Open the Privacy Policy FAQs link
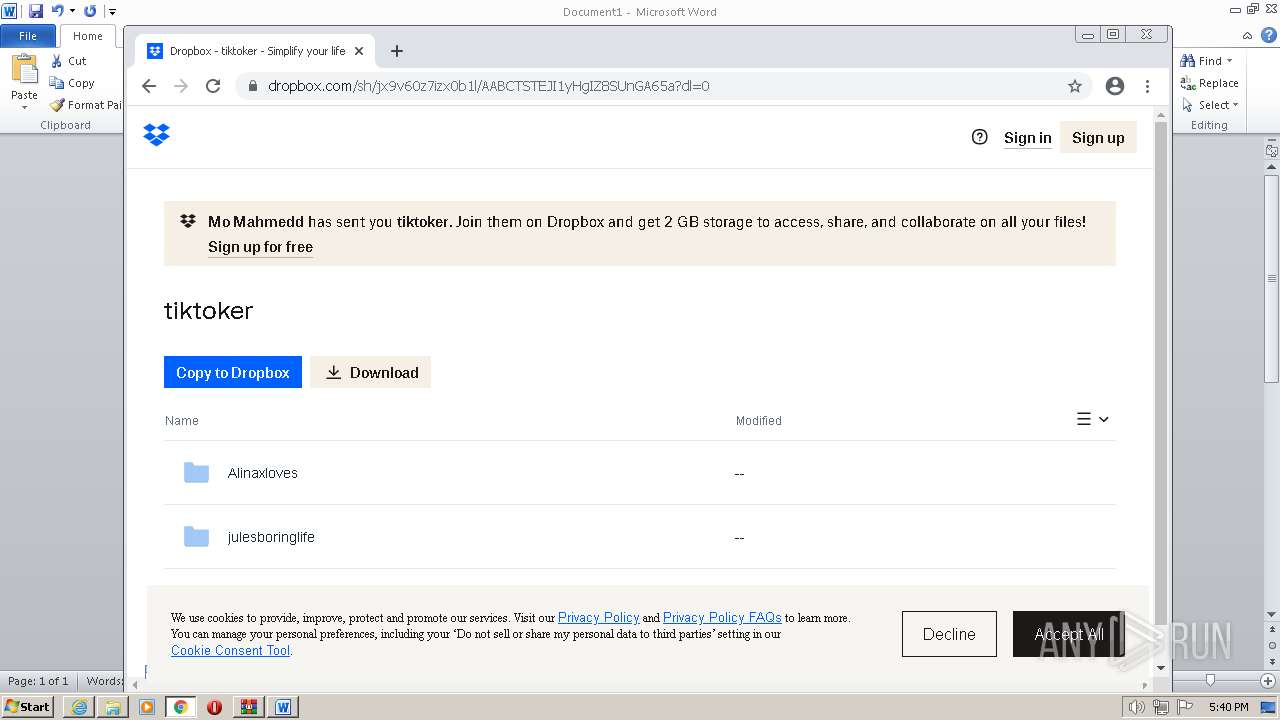Viewport: 1280px width, 720px height. [722, 618]
